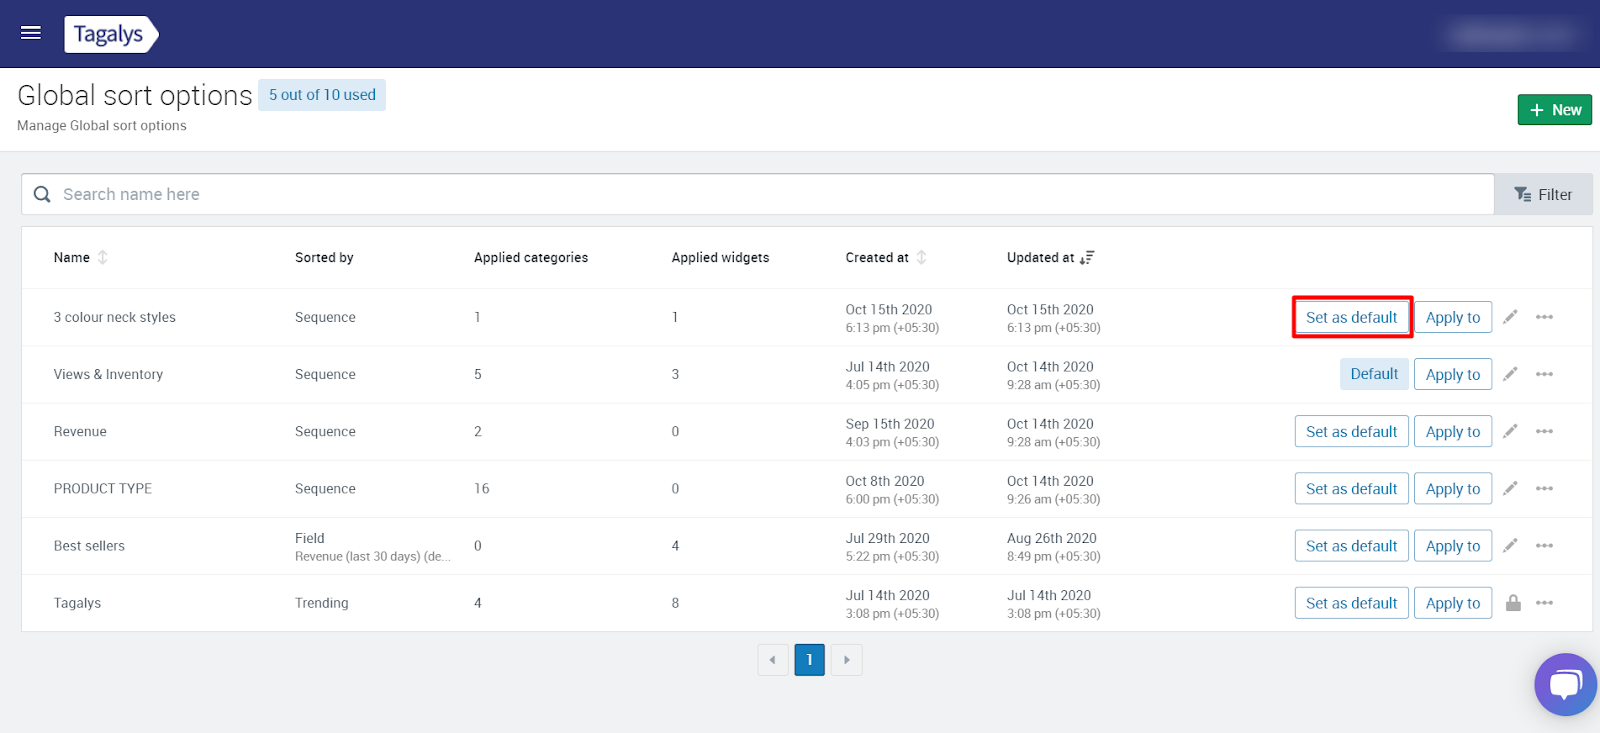
Task: Click Apply to for Views & Inventory
Action: [x=1453, y=374]
